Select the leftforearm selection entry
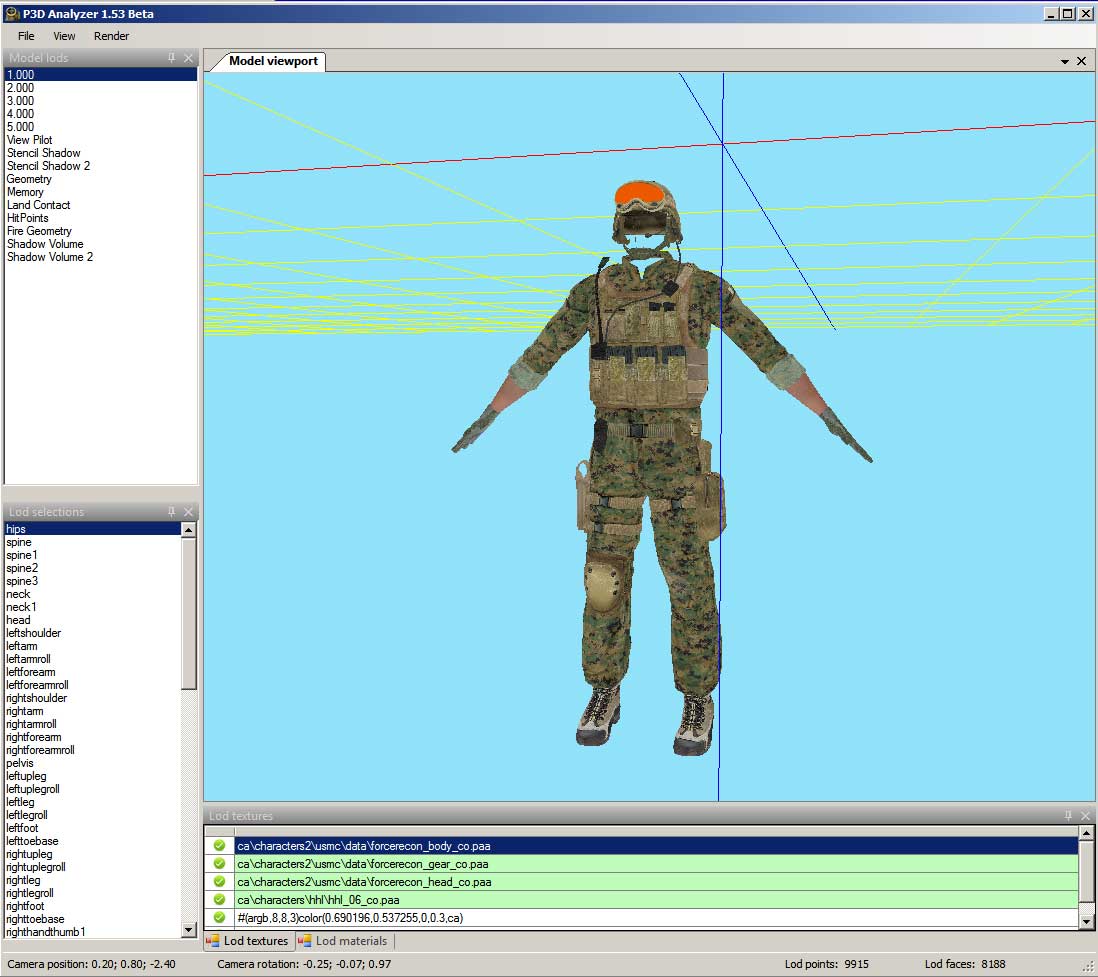The width and height of the screenshot is (1098, 977). (x=31, y=672)
